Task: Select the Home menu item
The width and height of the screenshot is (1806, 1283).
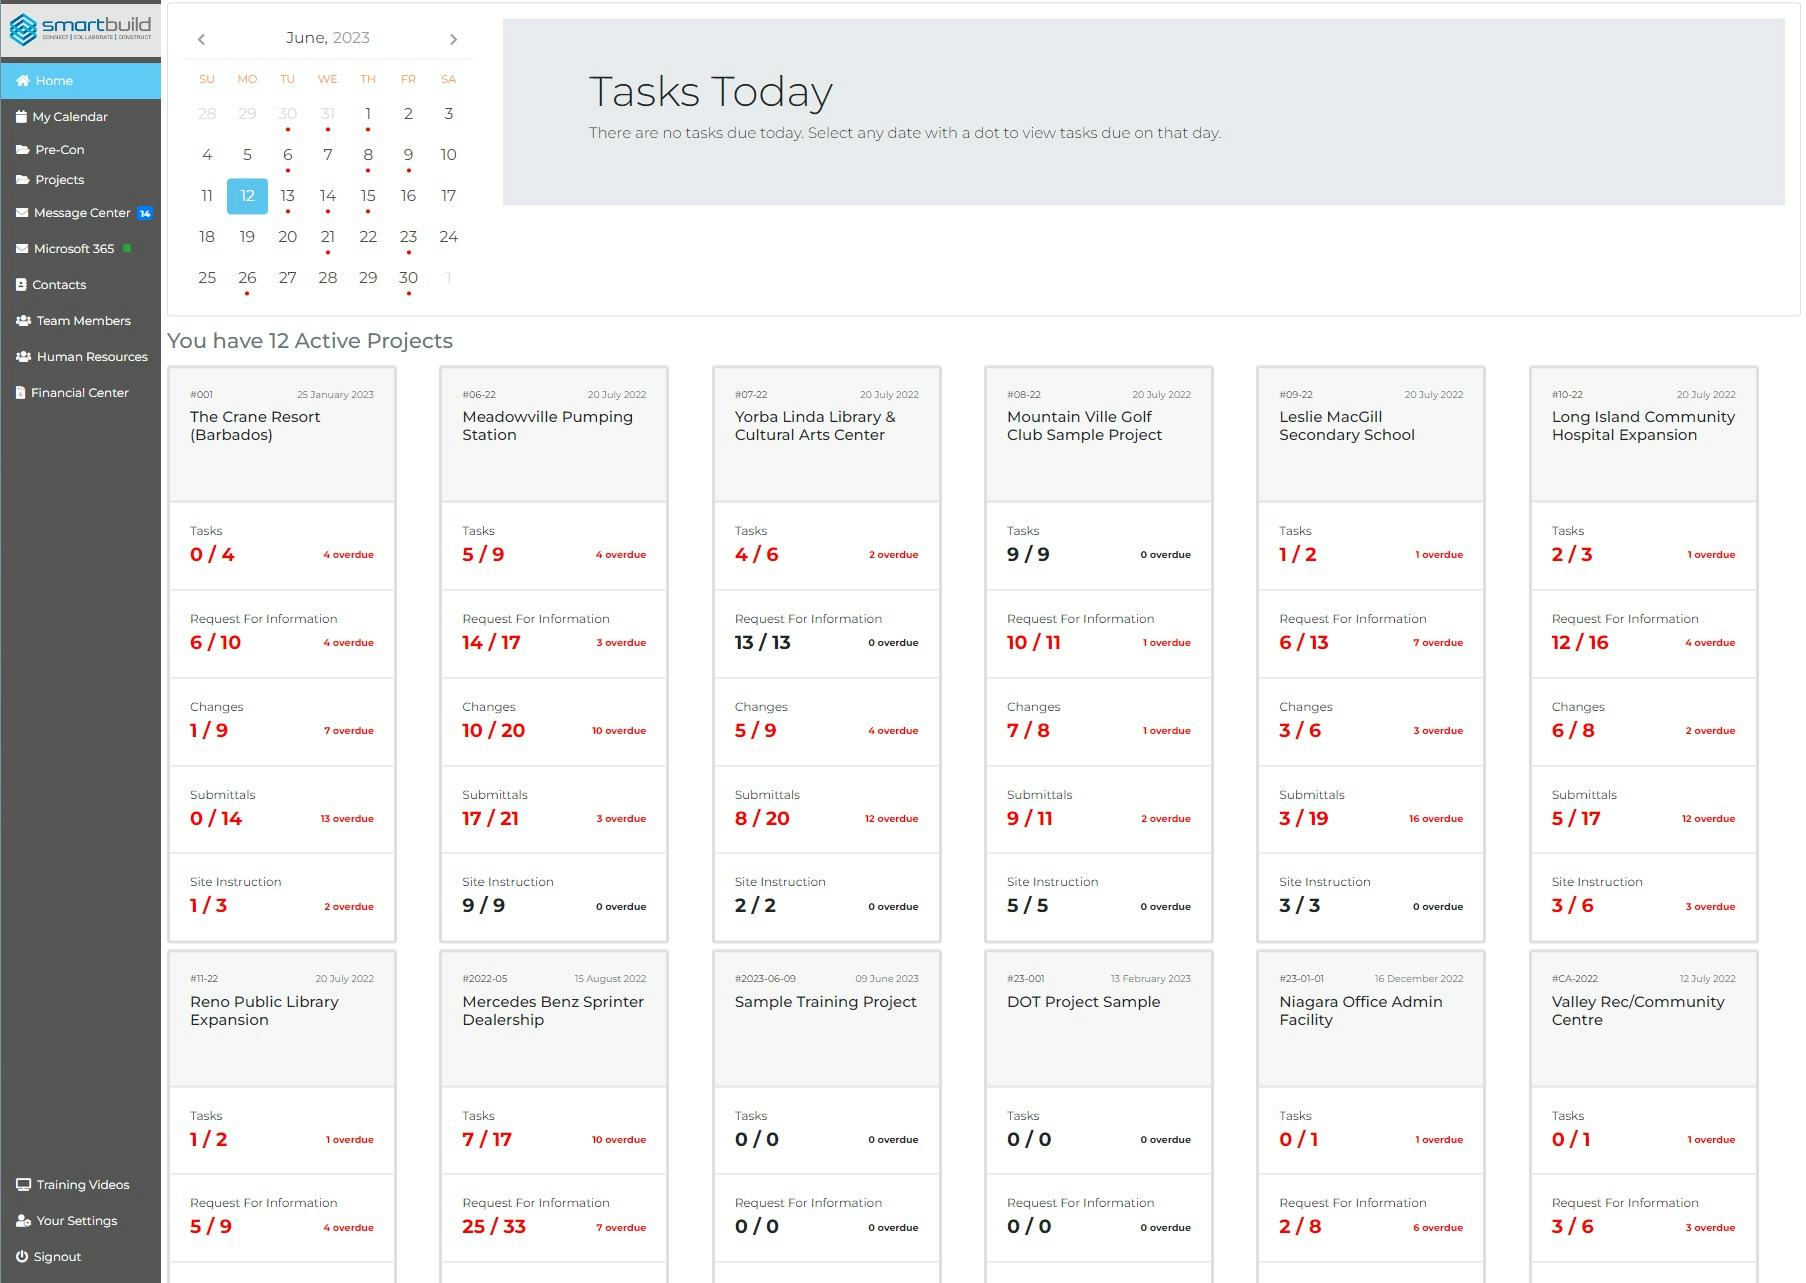Action: (52, 80)
